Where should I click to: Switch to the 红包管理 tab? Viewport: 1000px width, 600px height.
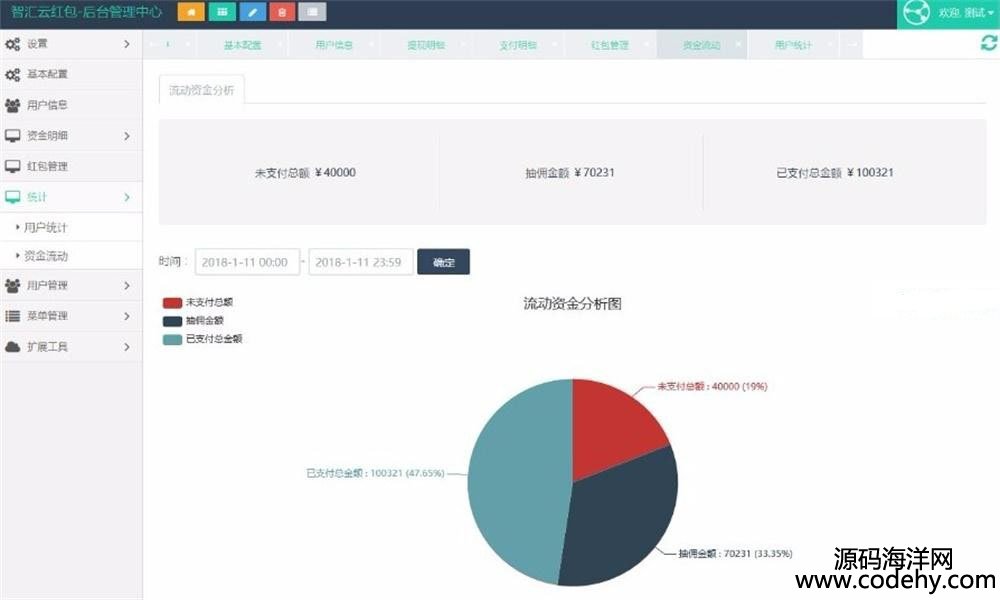click(610, 45)
